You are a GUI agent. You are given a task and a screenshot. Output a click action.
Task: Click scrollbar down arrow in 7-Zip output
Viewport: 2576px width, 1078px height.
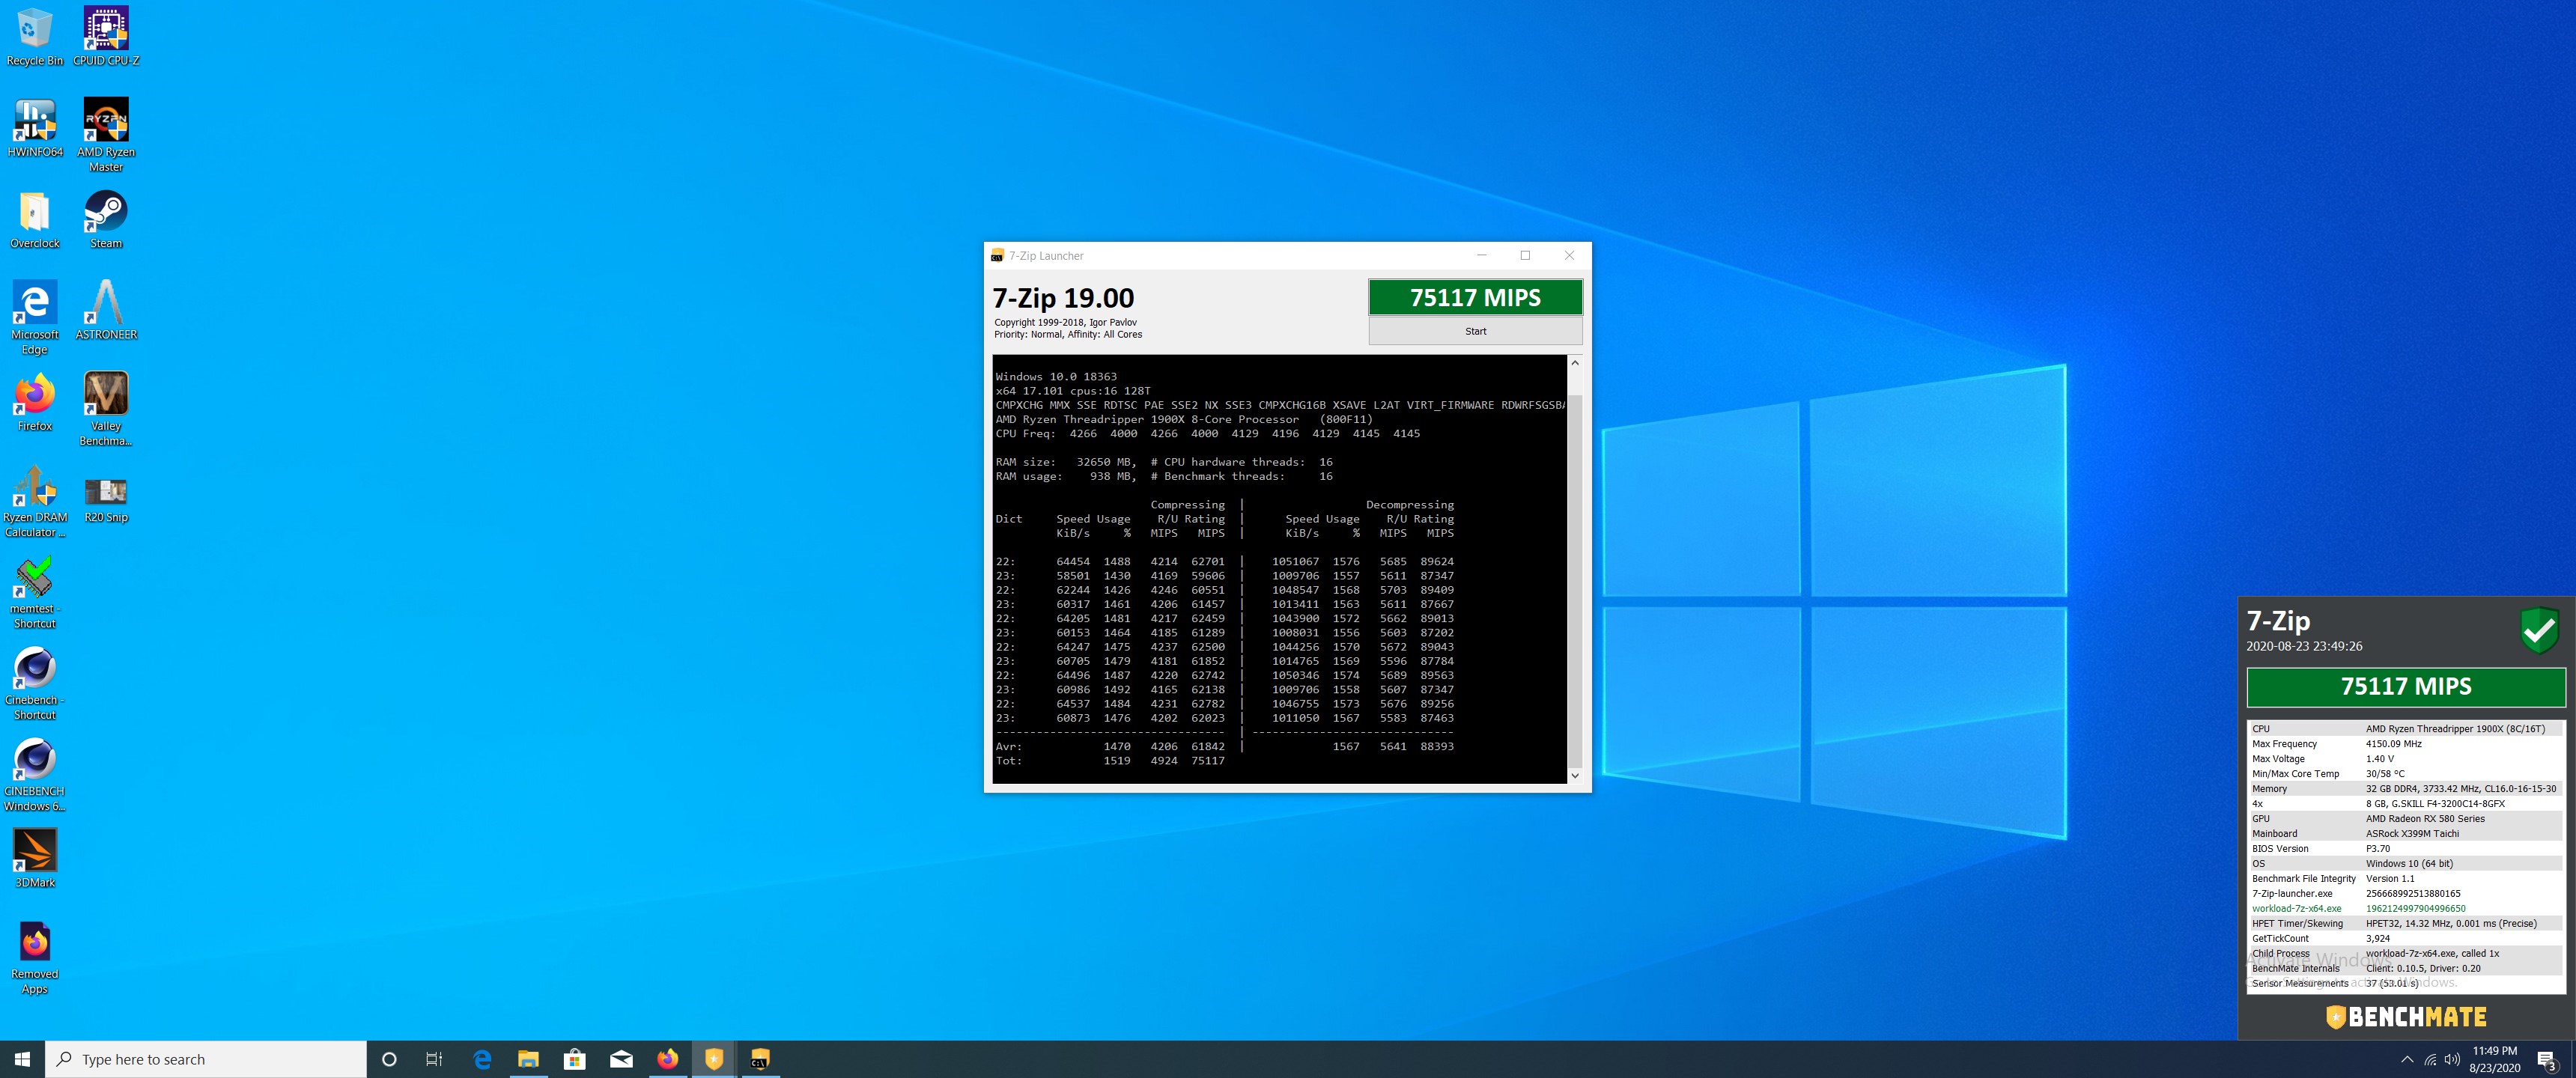pos(1575,775)
